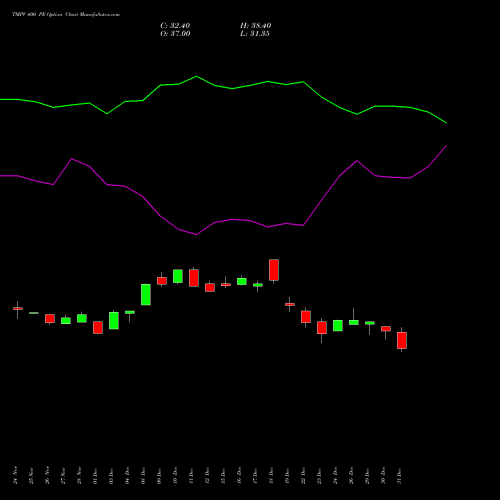Select the 25 Nov date label
This screenshot has width=500, height=500.
click(x=31, y=475)
